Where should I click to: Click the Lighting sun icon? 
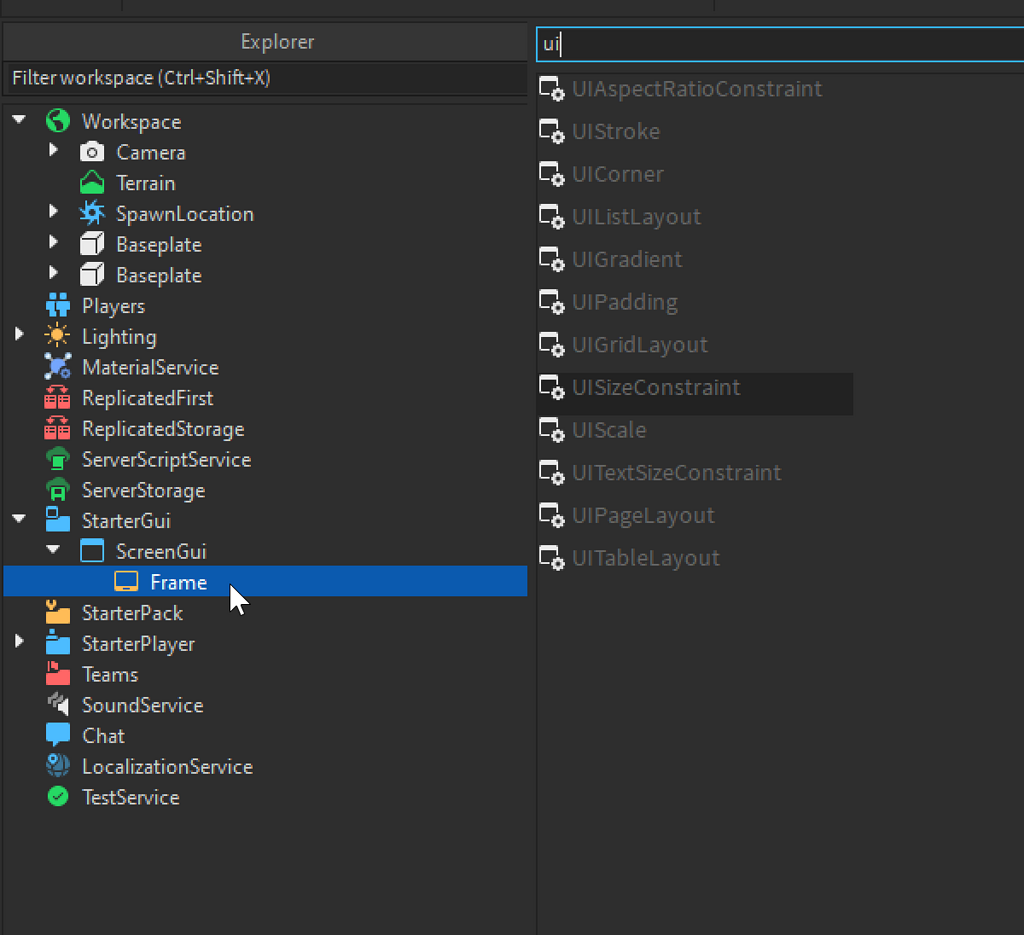point(57,336)
